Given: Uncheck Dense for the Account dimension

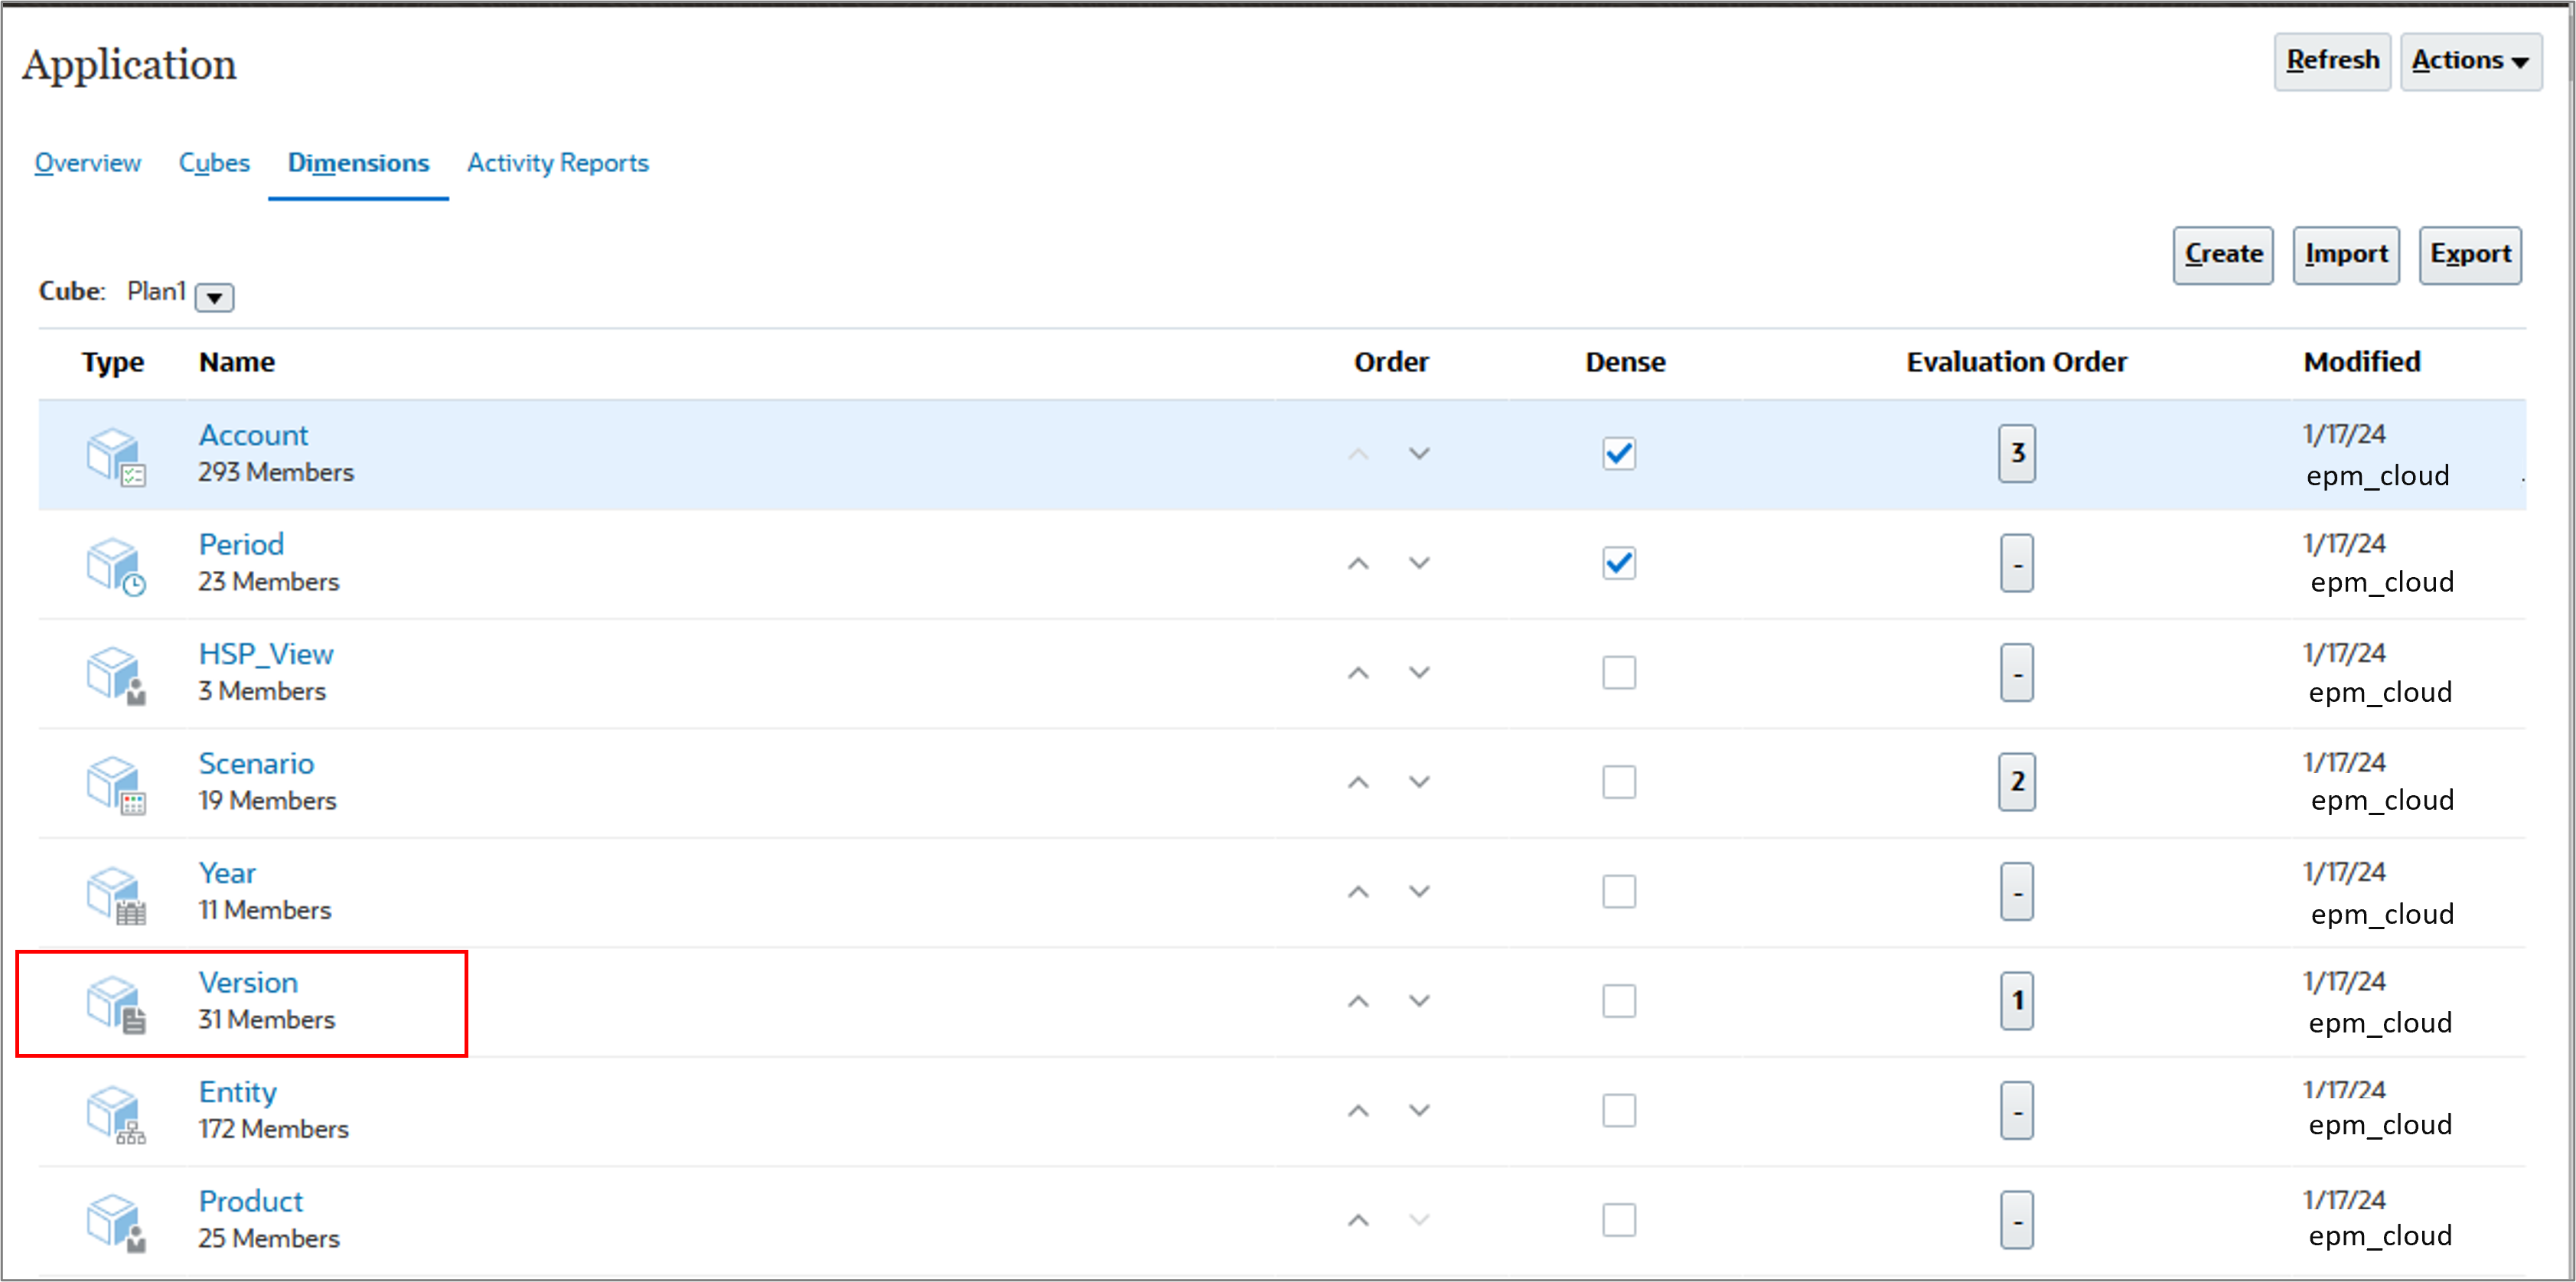Looking at the screenshot, I should tap(1618, 454).
